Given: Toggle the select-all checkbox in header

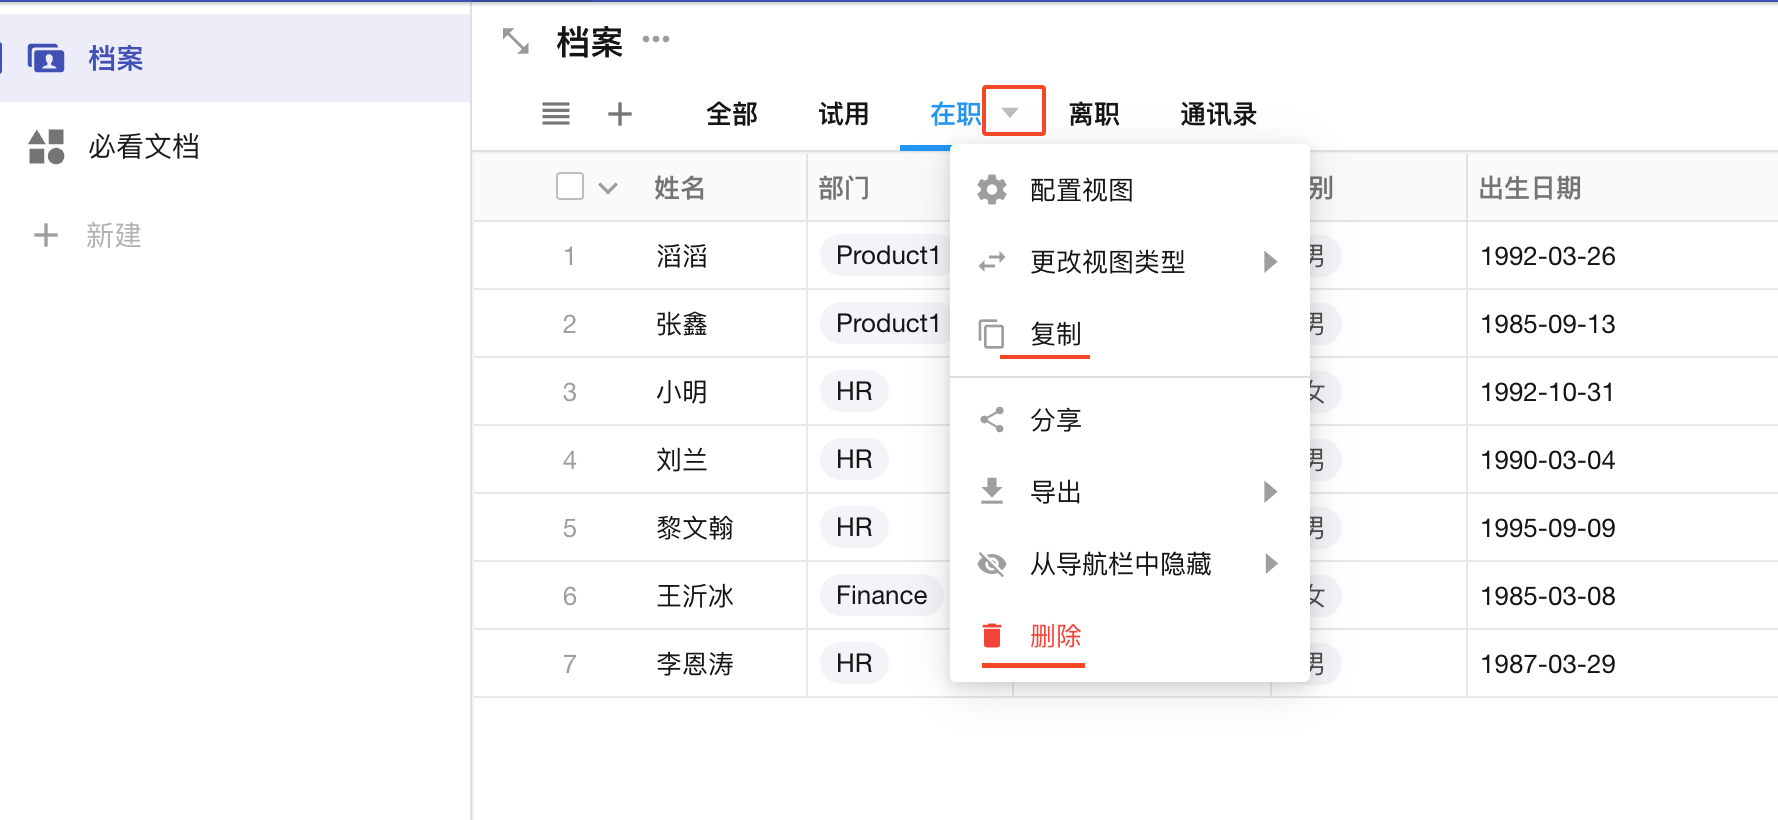Looking at the screenshot, I should [570, 187].
